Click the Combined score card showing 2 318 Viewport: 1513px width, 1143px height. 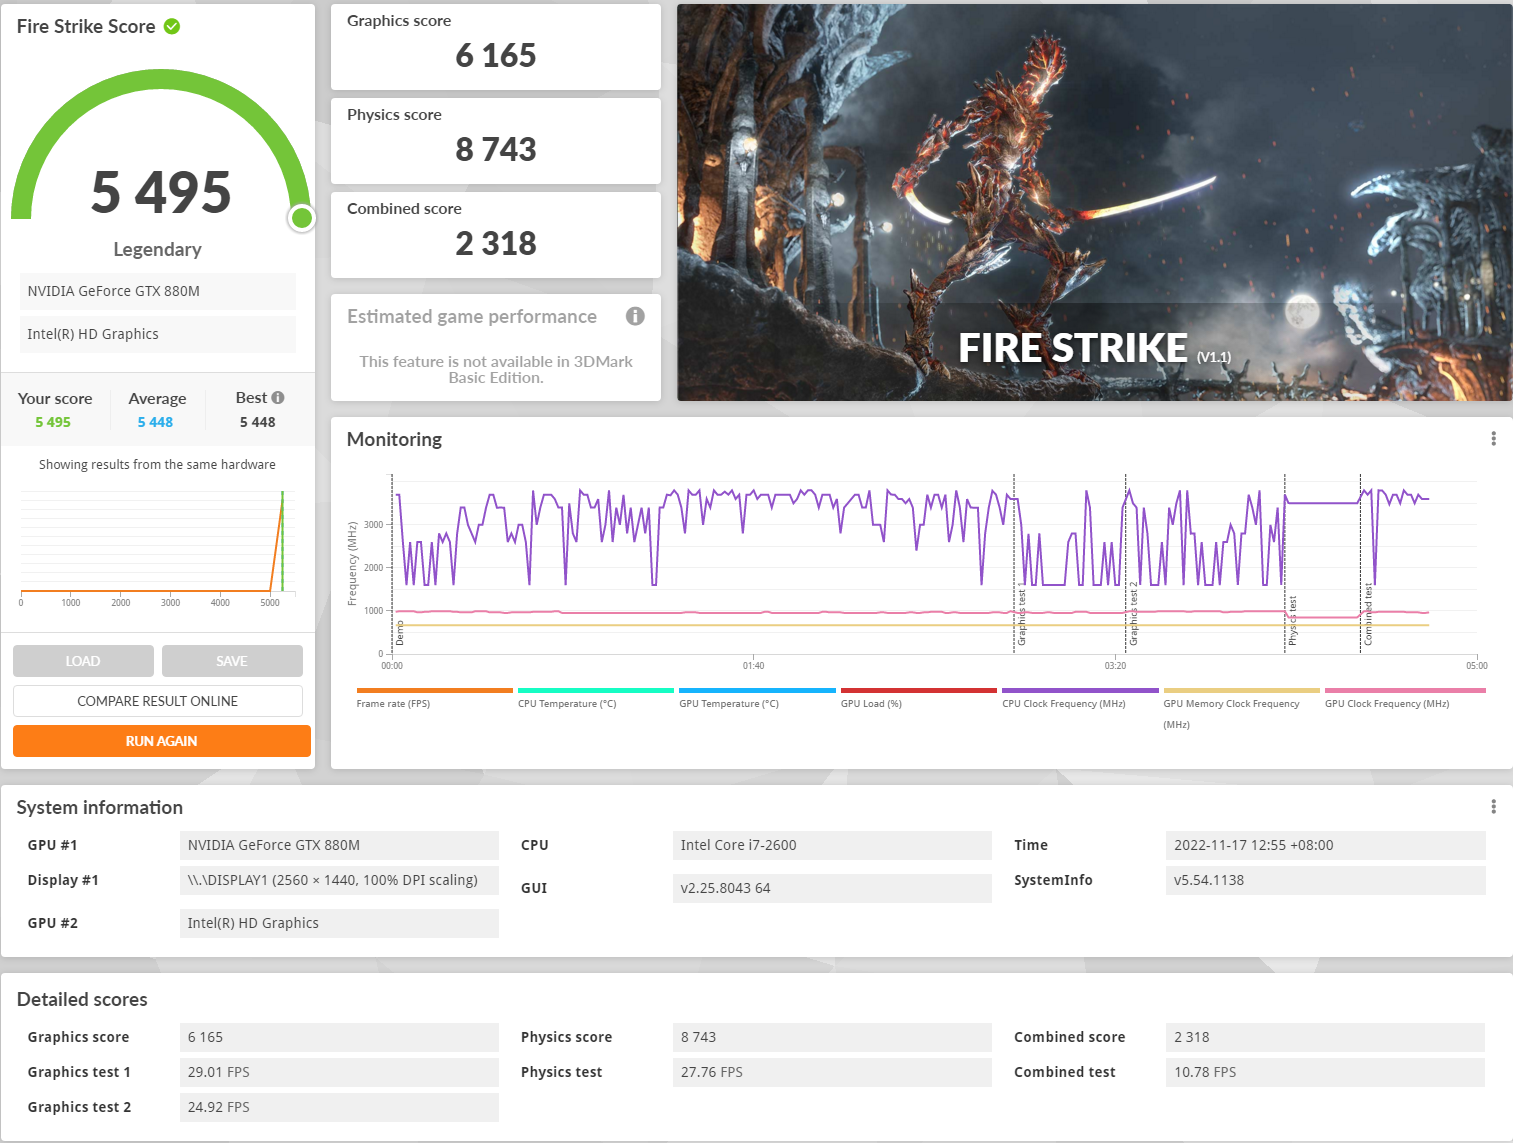(496, 235)
